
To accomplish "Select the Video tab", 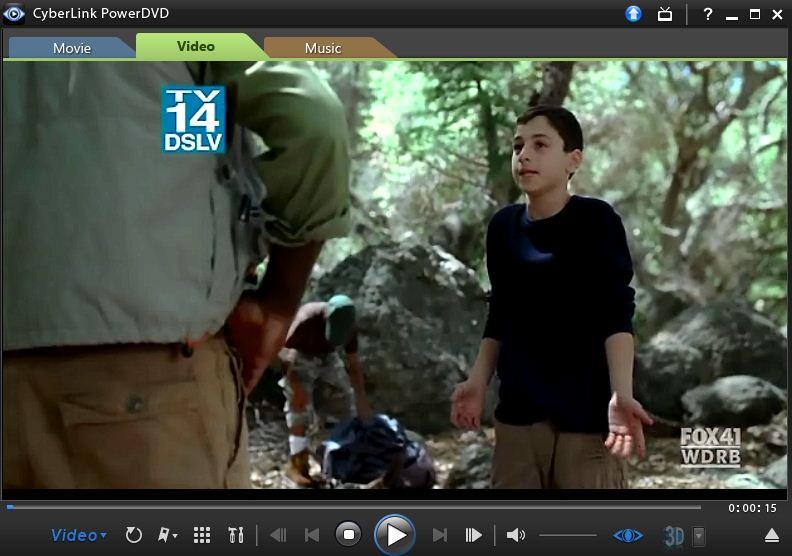I will [196, 46].
